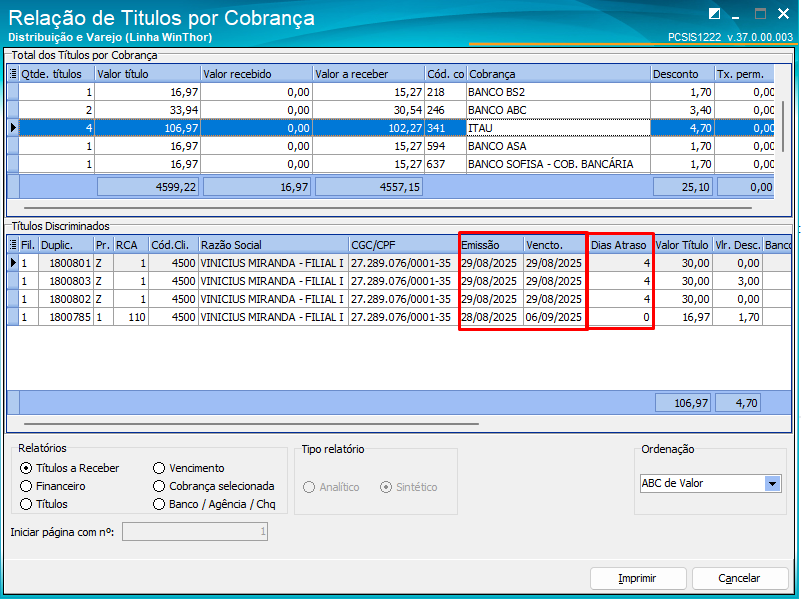Viewport: 801px width, 602px height.
Task: Click the Iniciar página com nº input field
Action: [x=195, y=531]
